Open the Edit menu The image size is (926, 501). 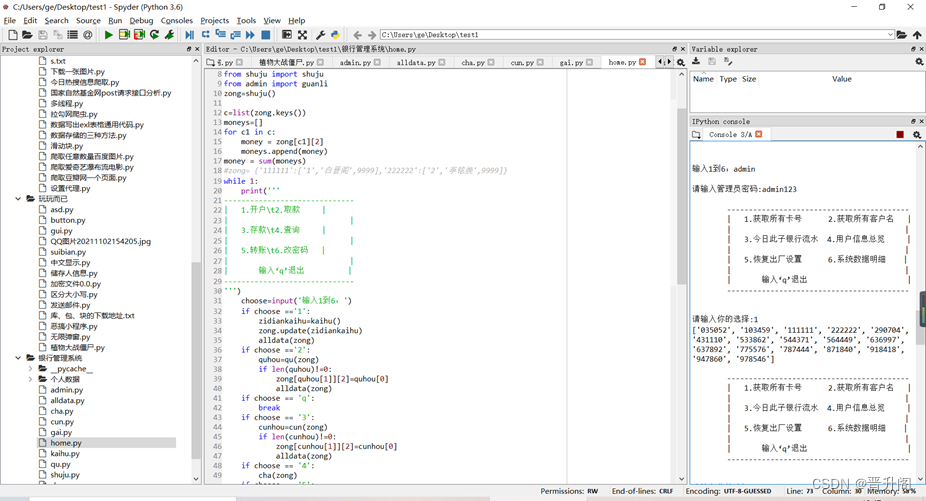(30, 20)
